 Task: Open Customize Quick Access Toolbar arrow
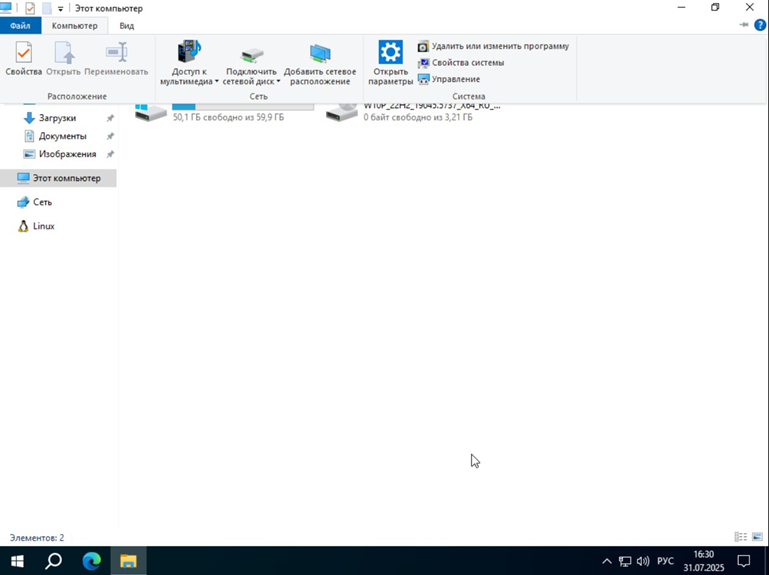pos(60,9)
